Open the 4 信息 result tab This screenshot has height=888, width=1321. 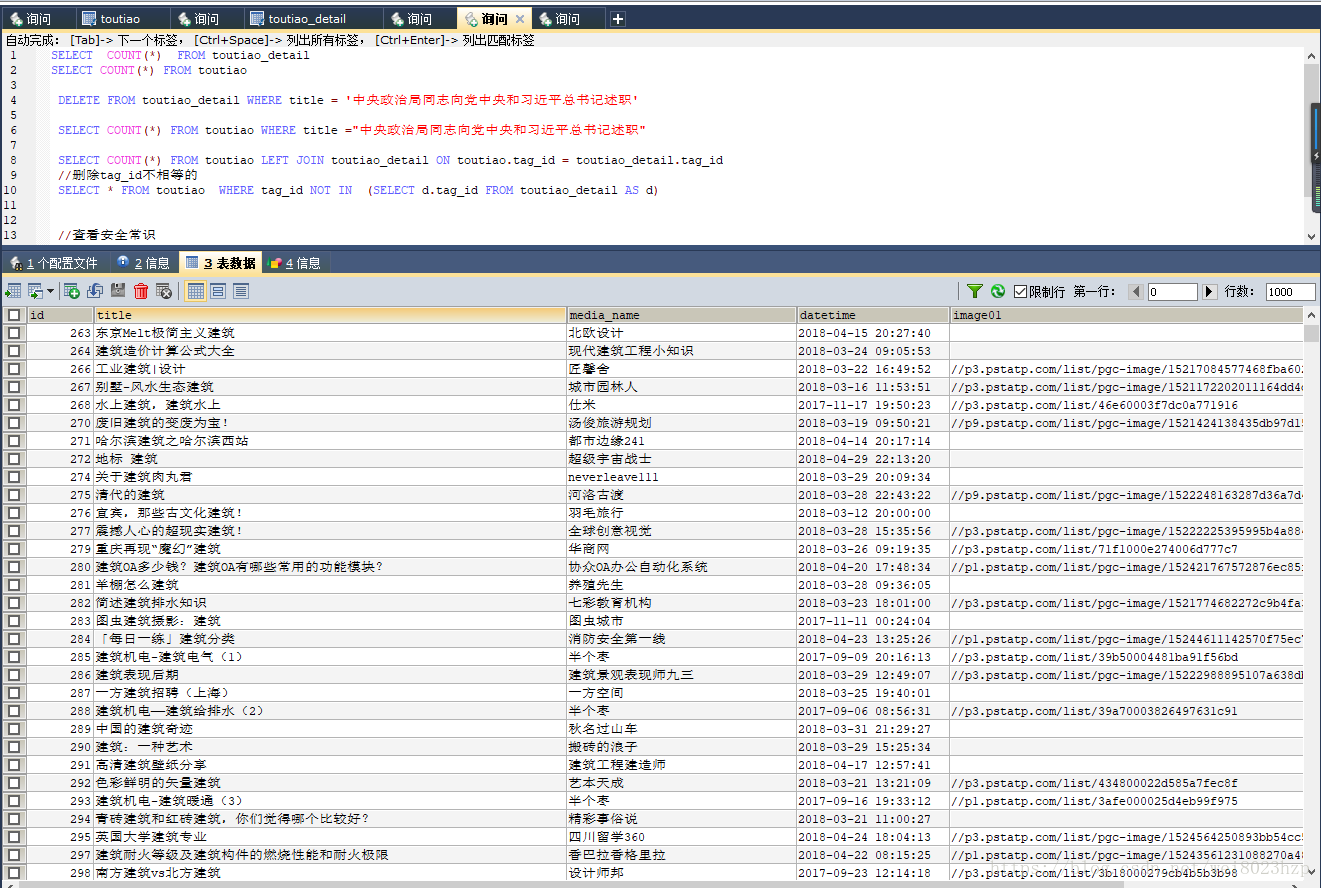[295, 263]
